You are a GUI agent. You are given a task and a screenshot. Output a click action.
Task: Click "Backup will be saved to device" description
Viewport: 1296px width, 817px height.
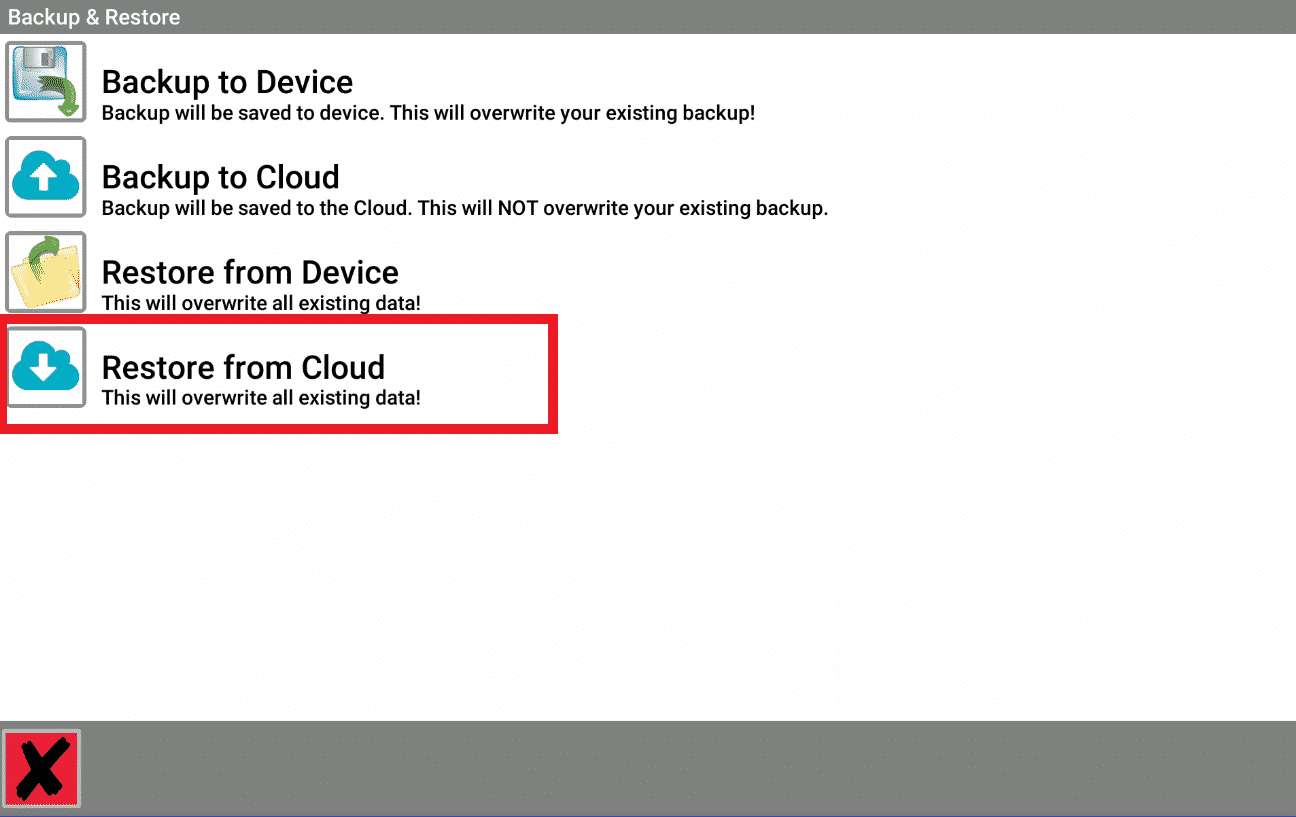point(428,113)
